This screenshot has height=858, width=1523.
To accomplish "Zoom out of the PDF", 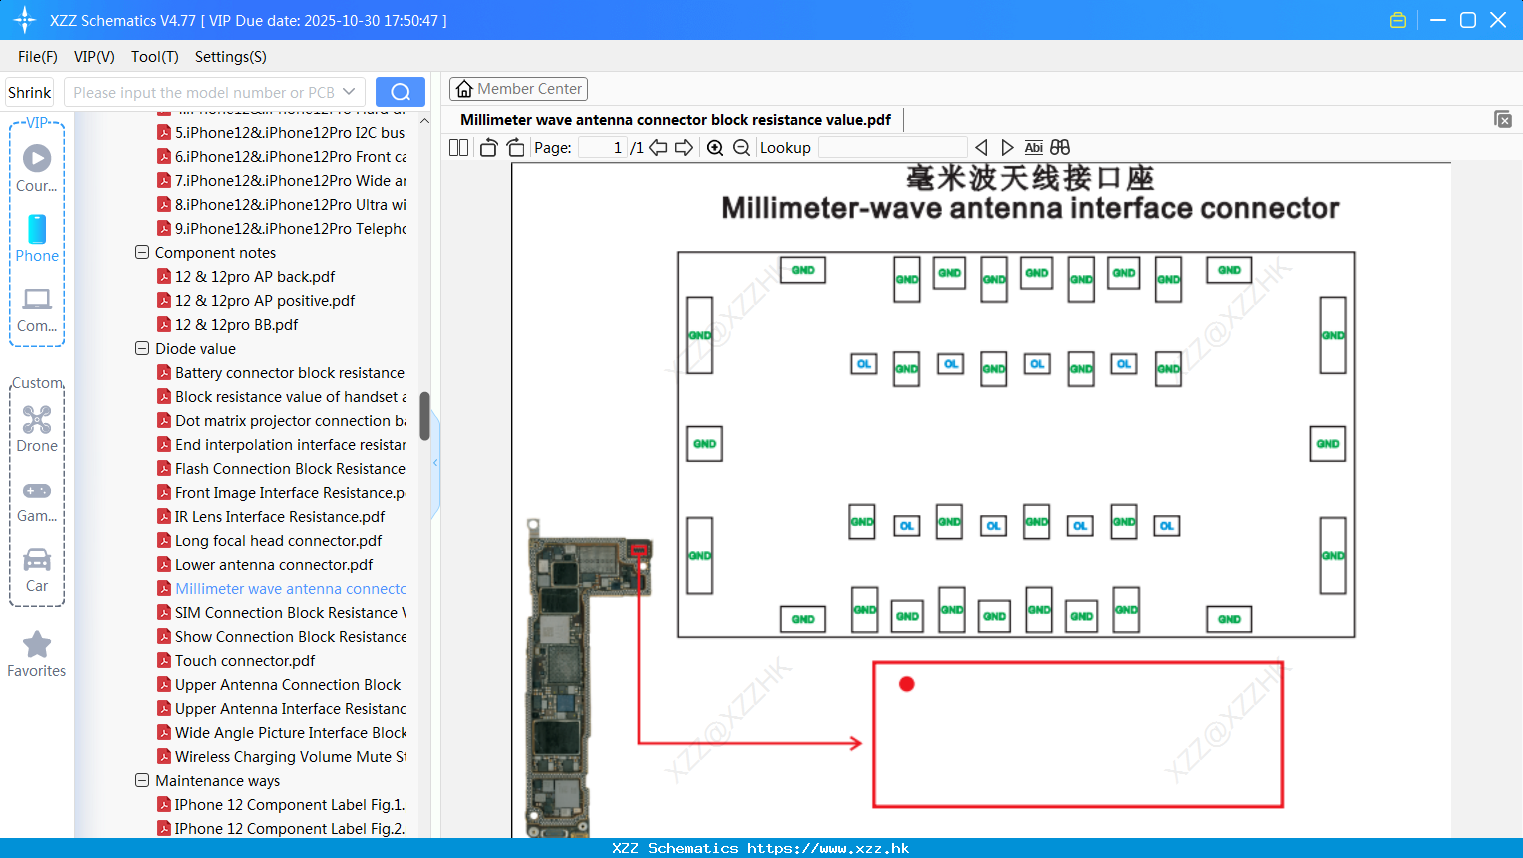I will point(741,147).
